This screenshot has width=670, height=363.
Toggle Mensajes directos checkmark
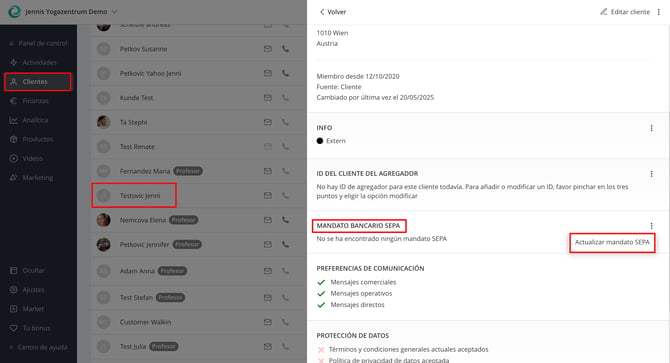point(321,305)
